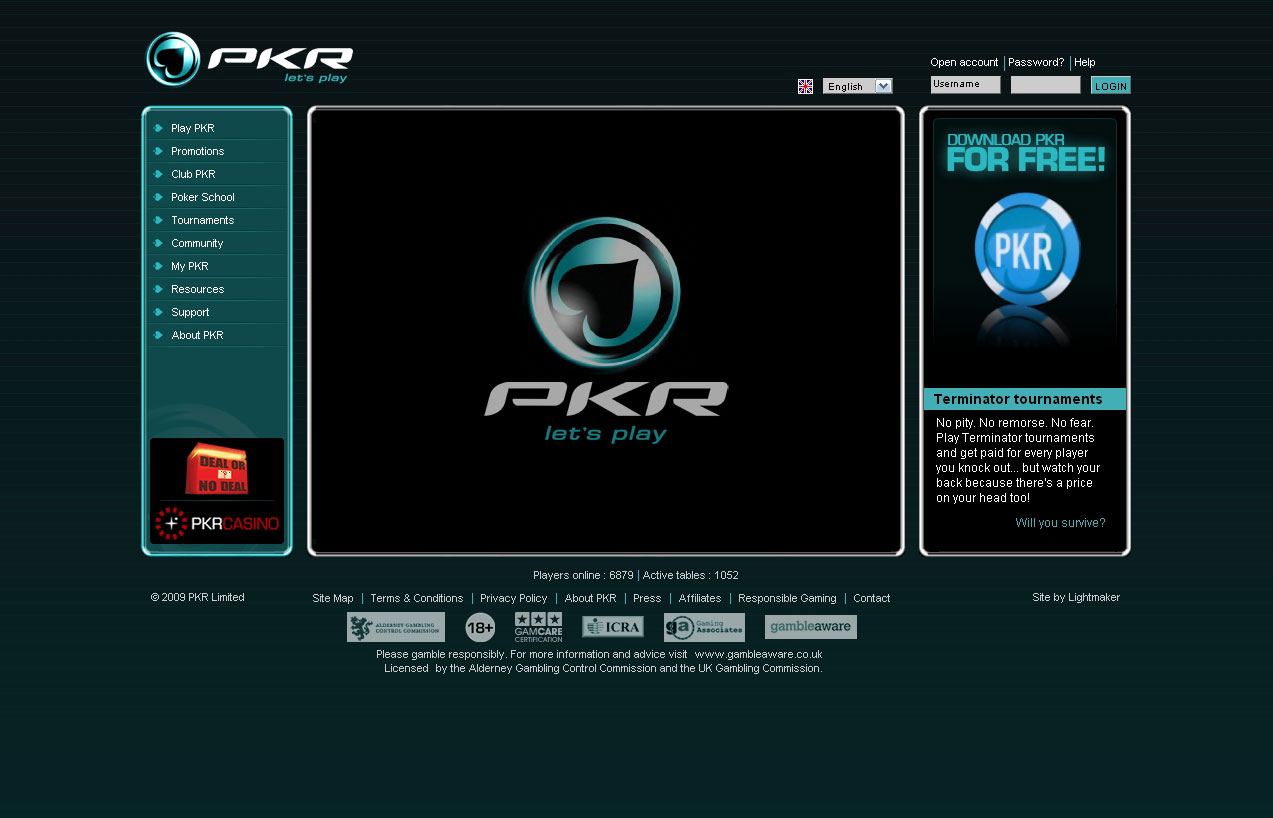Open the Contact footer link
The height and width of the screenshot is (818, 1273).
pos(872,598)
